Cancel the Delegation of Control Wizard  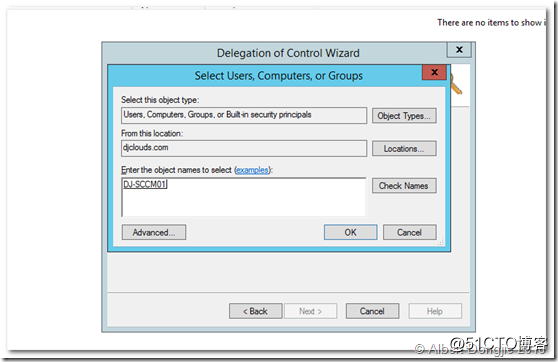(372, 311)
